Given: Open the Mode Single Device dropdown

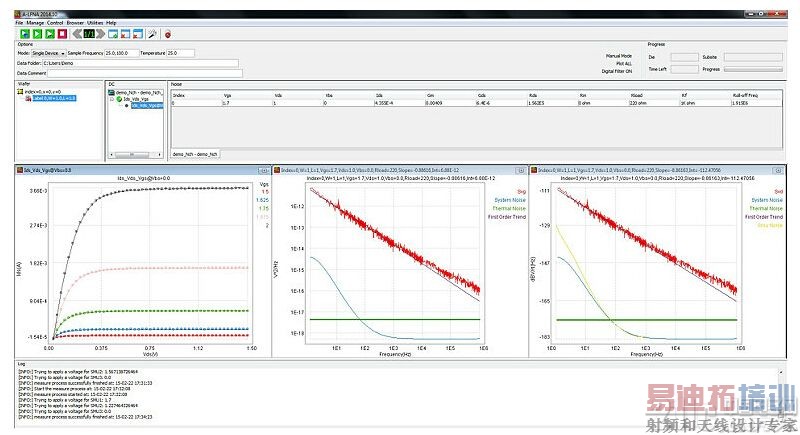Looking at the screenshot, I should click(x=48, y=53).
